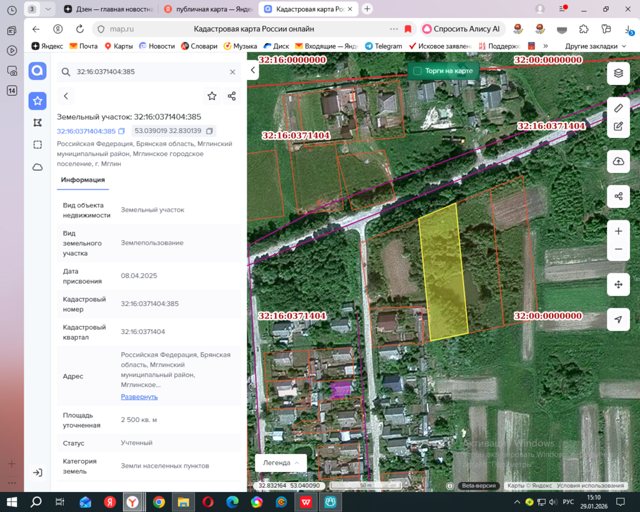Collapse the side panel with left chevron
This screenshot has width=640, height=512.
253,70
